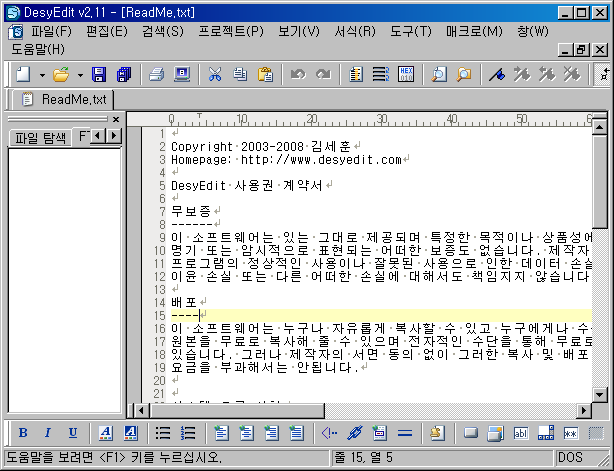The width and height of the screenshot is (614, 471).
Task: Insert a password field with the ** icon
Action: pyautogui.click(x=571, y=433)
